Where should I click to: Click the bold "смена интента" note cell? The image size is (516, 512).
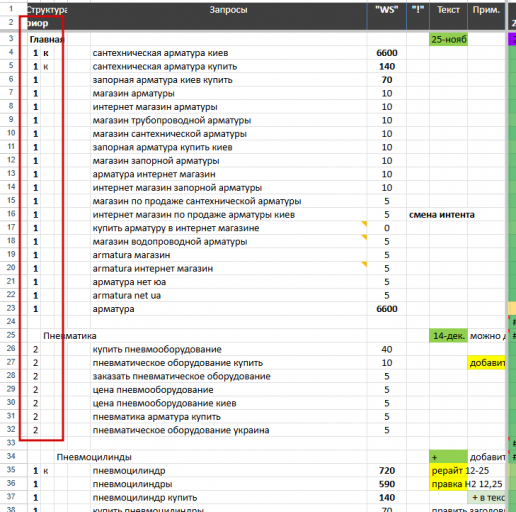click(442, 215)
